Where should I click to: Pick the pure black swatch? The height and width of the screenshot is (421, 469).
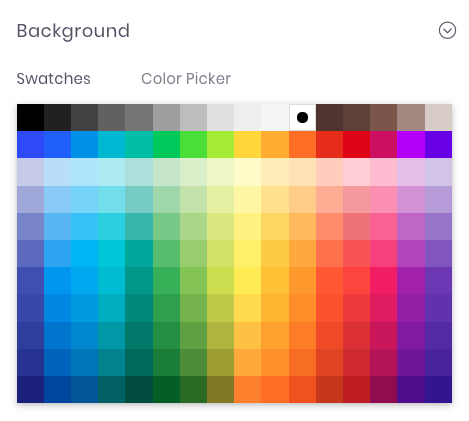[30, 117]
